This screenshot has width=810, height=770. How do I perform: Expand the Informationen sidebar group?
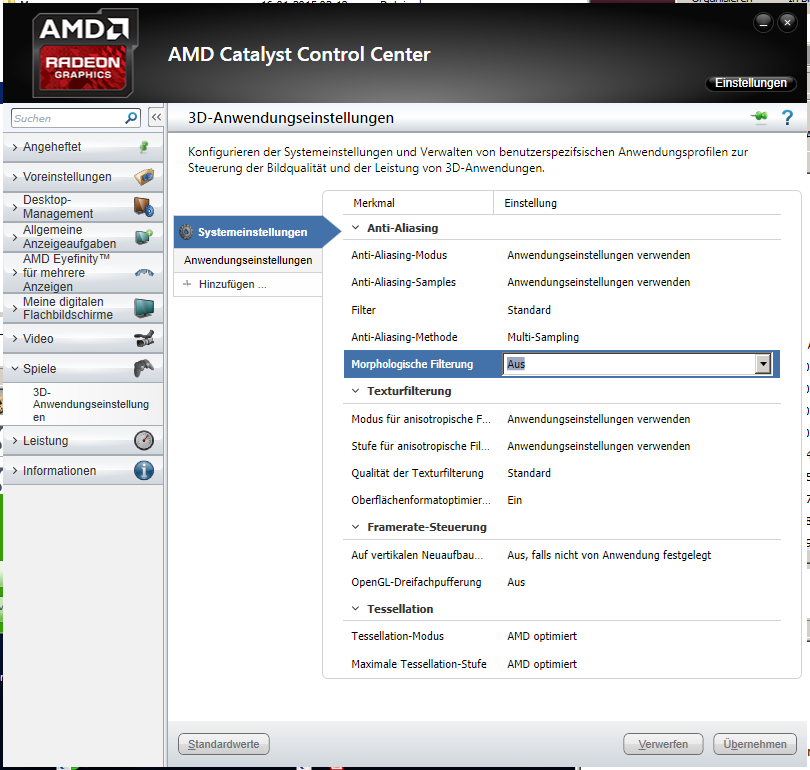tap(15, 471)
